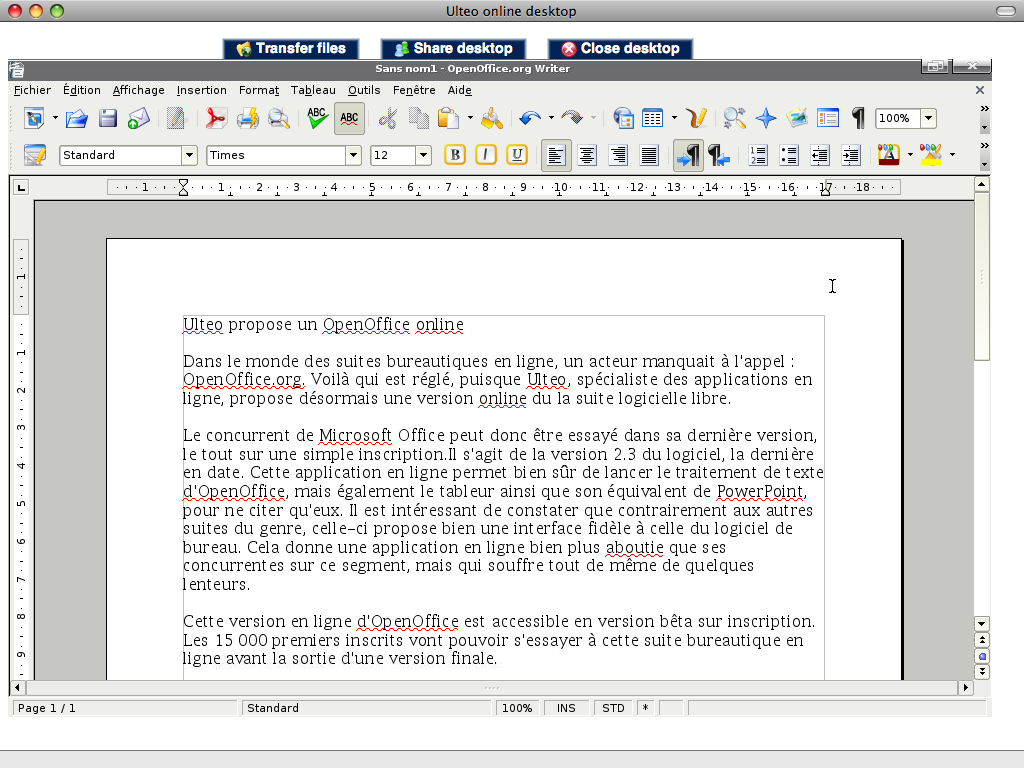
Task: Export directly as PDF icon
Action: point(215,118)
